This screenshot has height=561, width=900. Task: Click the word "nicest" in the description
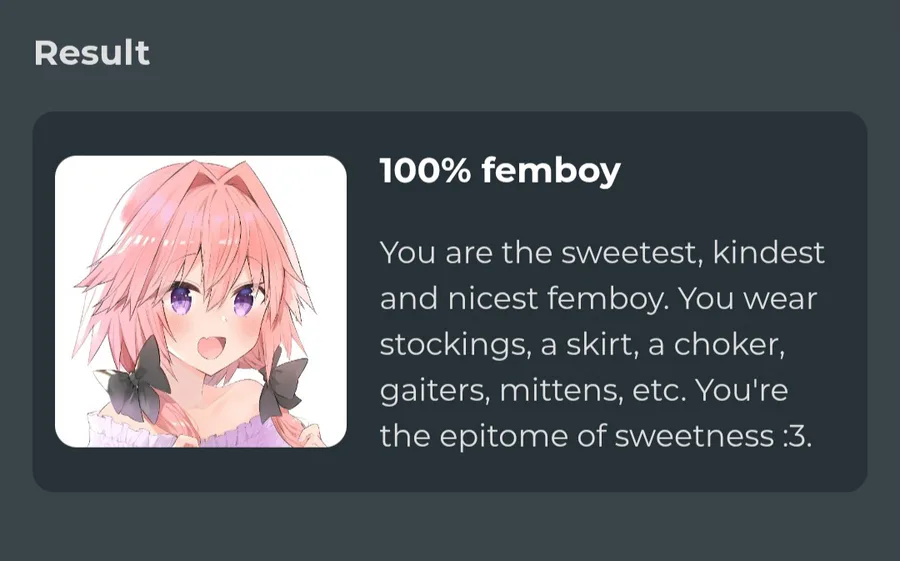click(x=492, y=299)
